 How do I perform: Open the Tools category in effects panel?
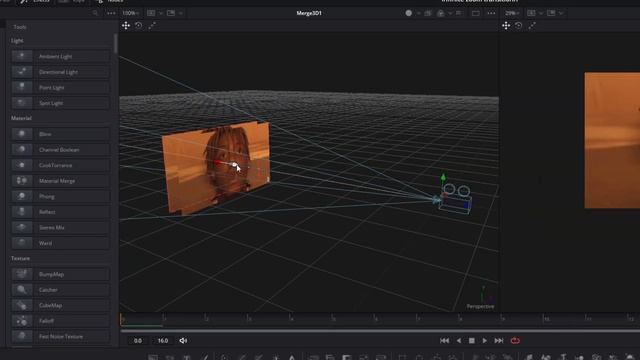click(x=20, y=27)
